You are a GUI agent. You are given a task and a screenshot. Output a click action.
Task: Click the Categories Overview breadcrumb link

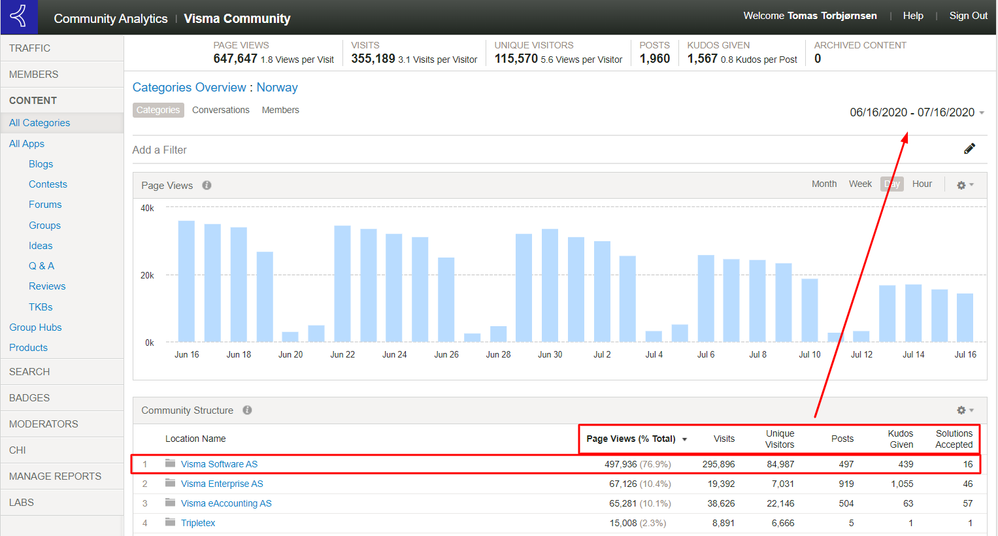click(189, 87)
